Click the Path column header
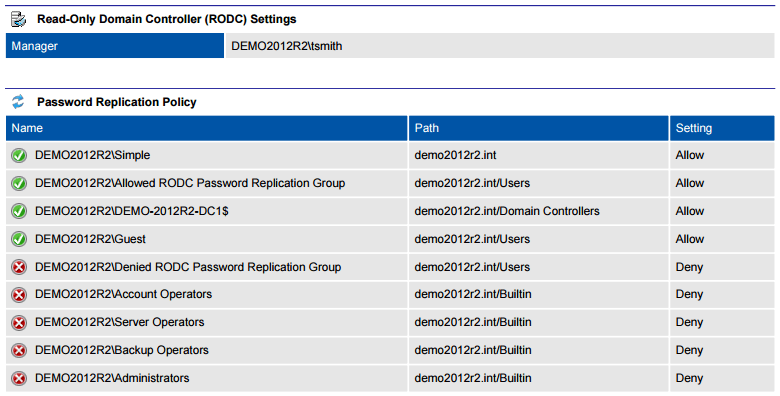 coord(538,128)
